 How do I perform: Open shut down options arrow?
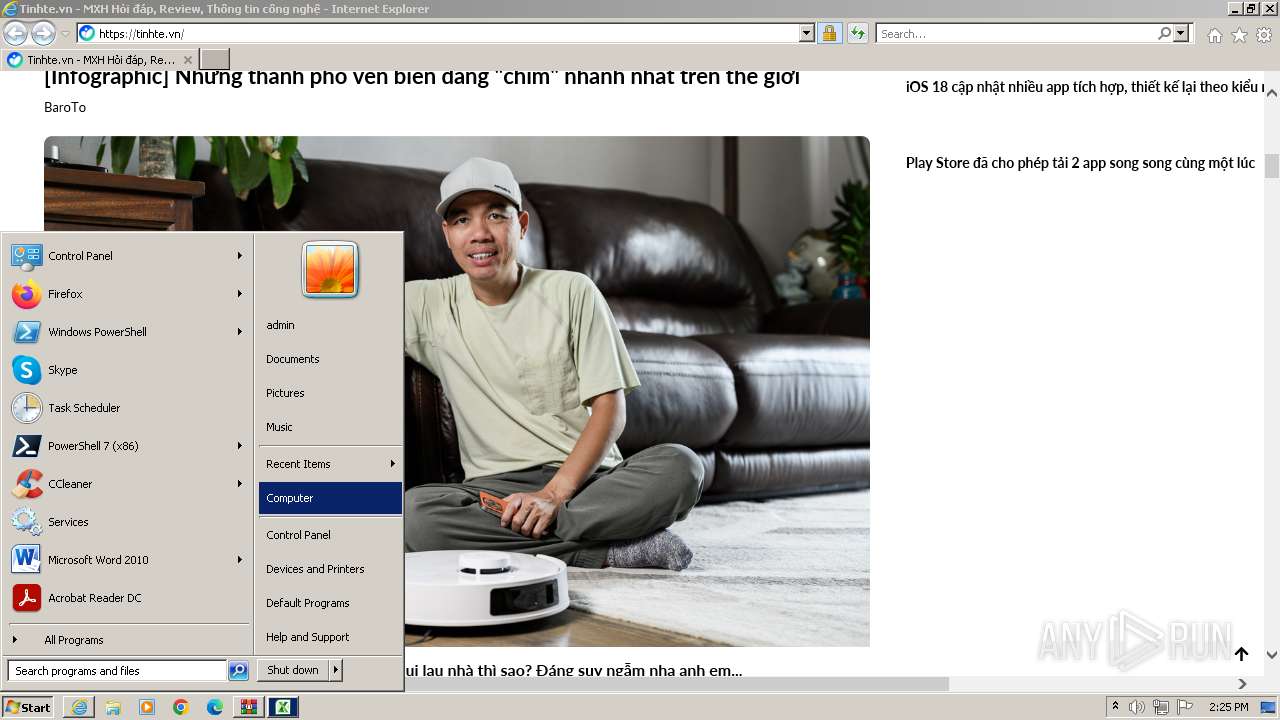coord(336,670)
